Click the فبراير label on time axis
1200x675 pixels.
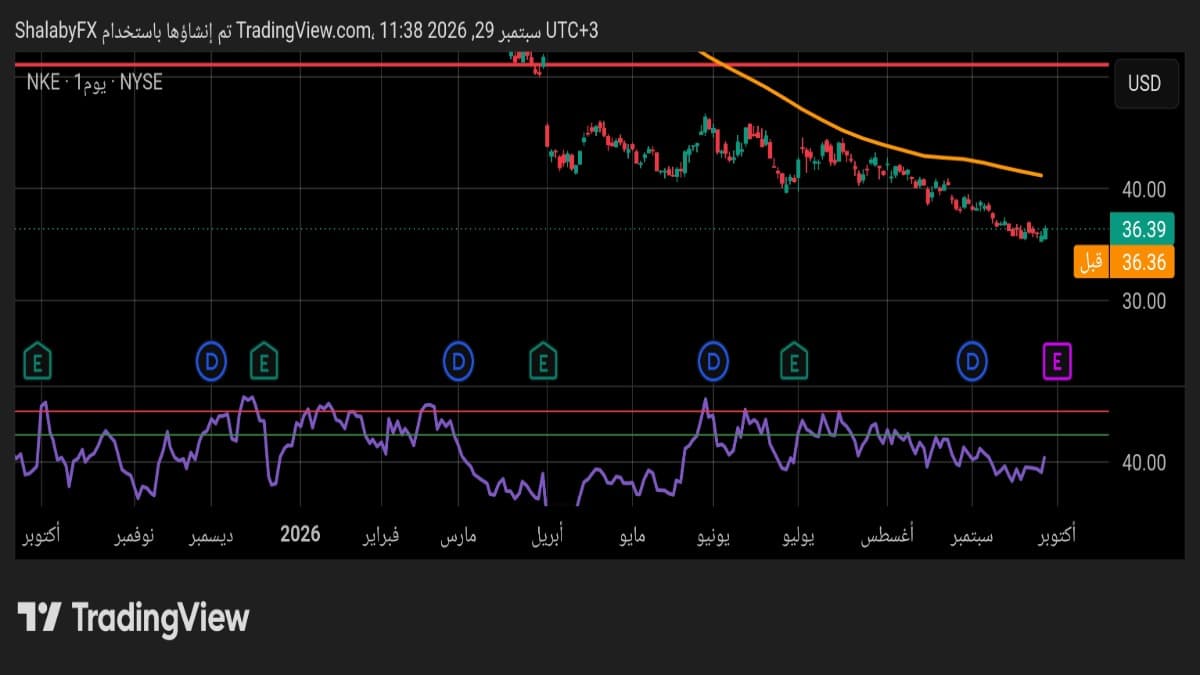click(x=380, y=536)
